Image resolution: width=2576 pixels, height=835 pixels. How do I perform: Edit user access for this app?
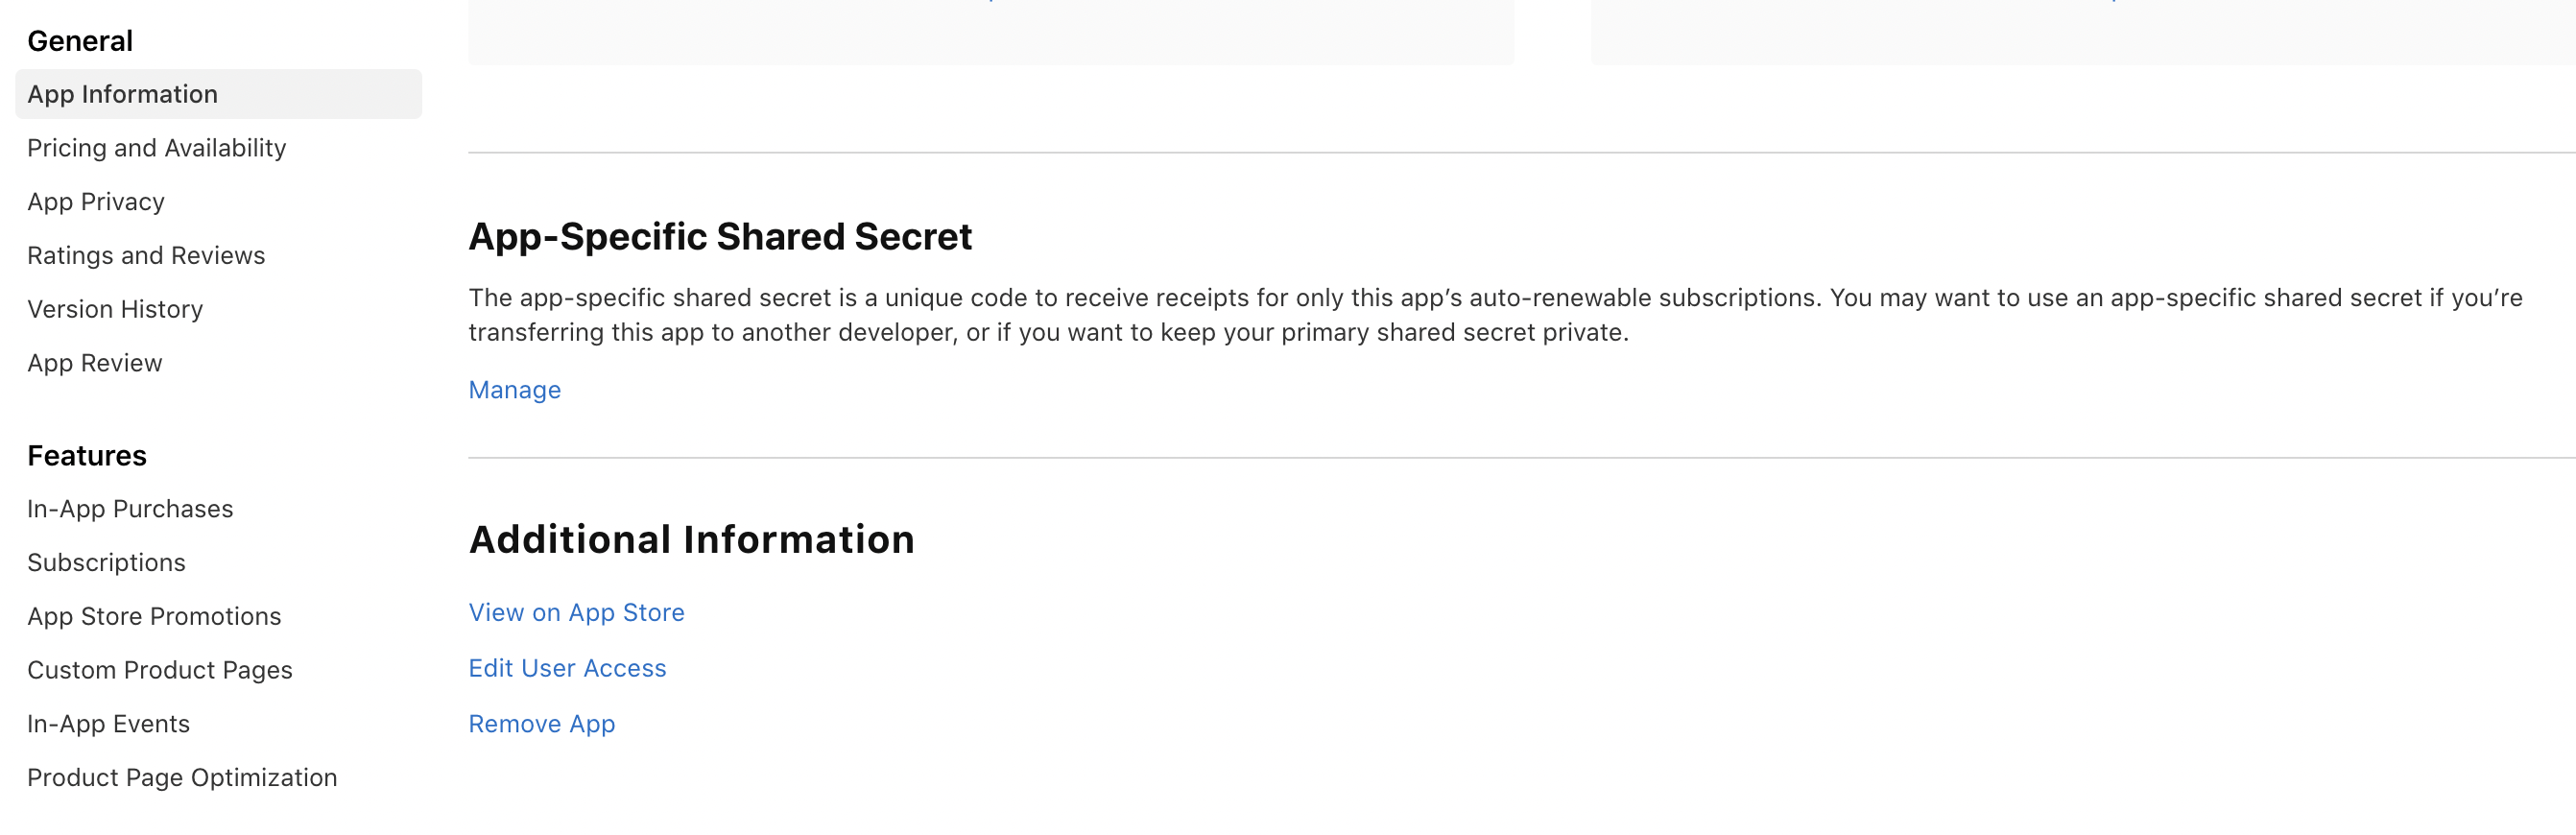567,668
